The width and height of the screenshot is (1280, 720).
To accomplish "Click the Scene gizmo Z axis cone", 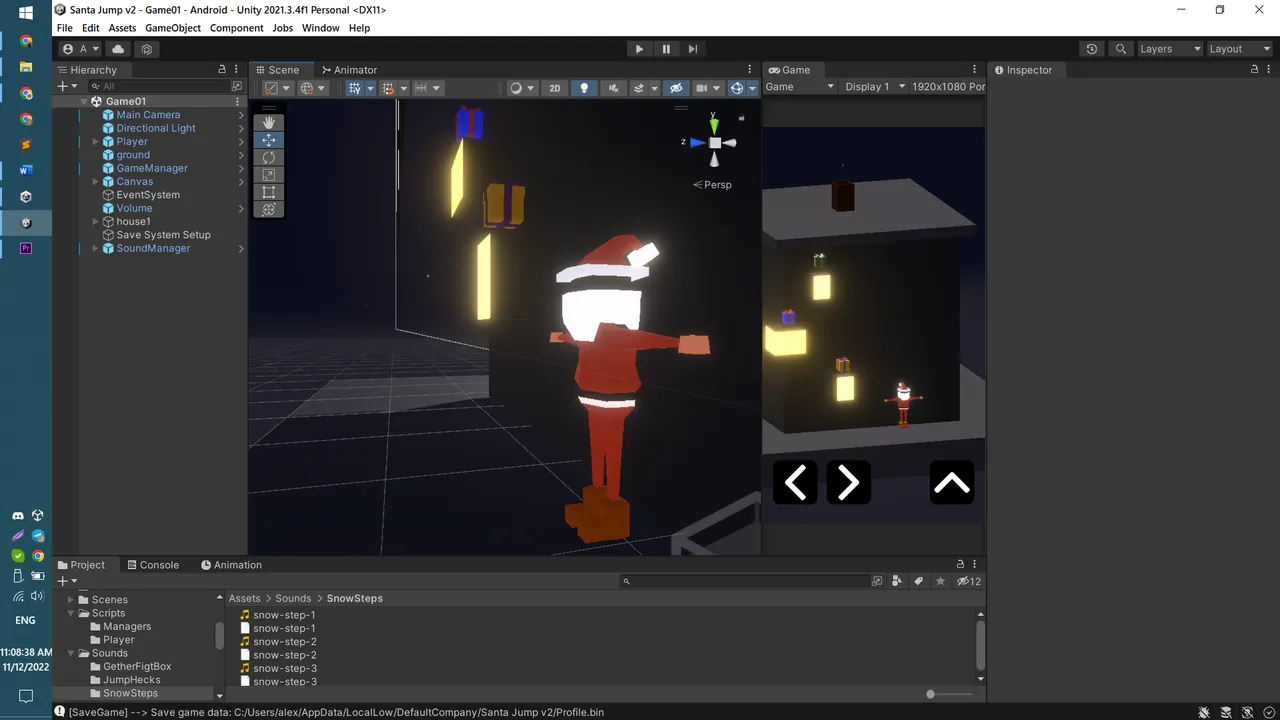I will coord(697,142).
